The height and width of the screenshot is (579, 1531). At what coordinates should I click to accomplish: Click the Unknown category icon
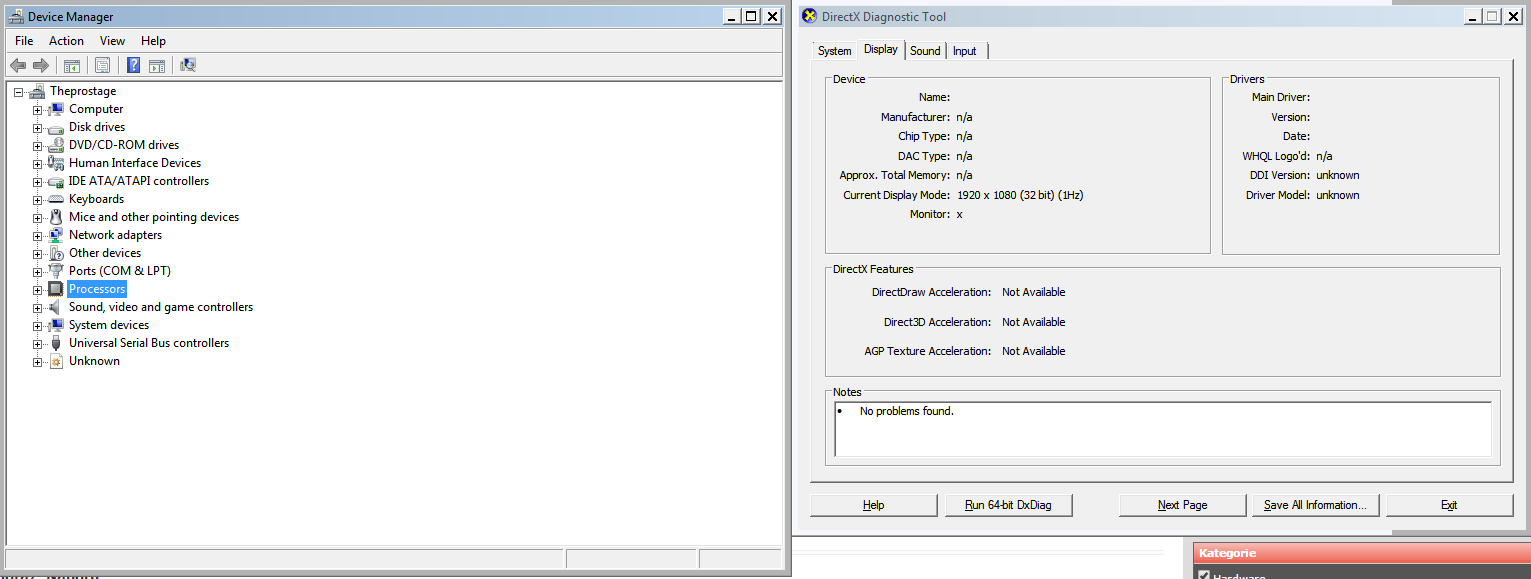56,361
